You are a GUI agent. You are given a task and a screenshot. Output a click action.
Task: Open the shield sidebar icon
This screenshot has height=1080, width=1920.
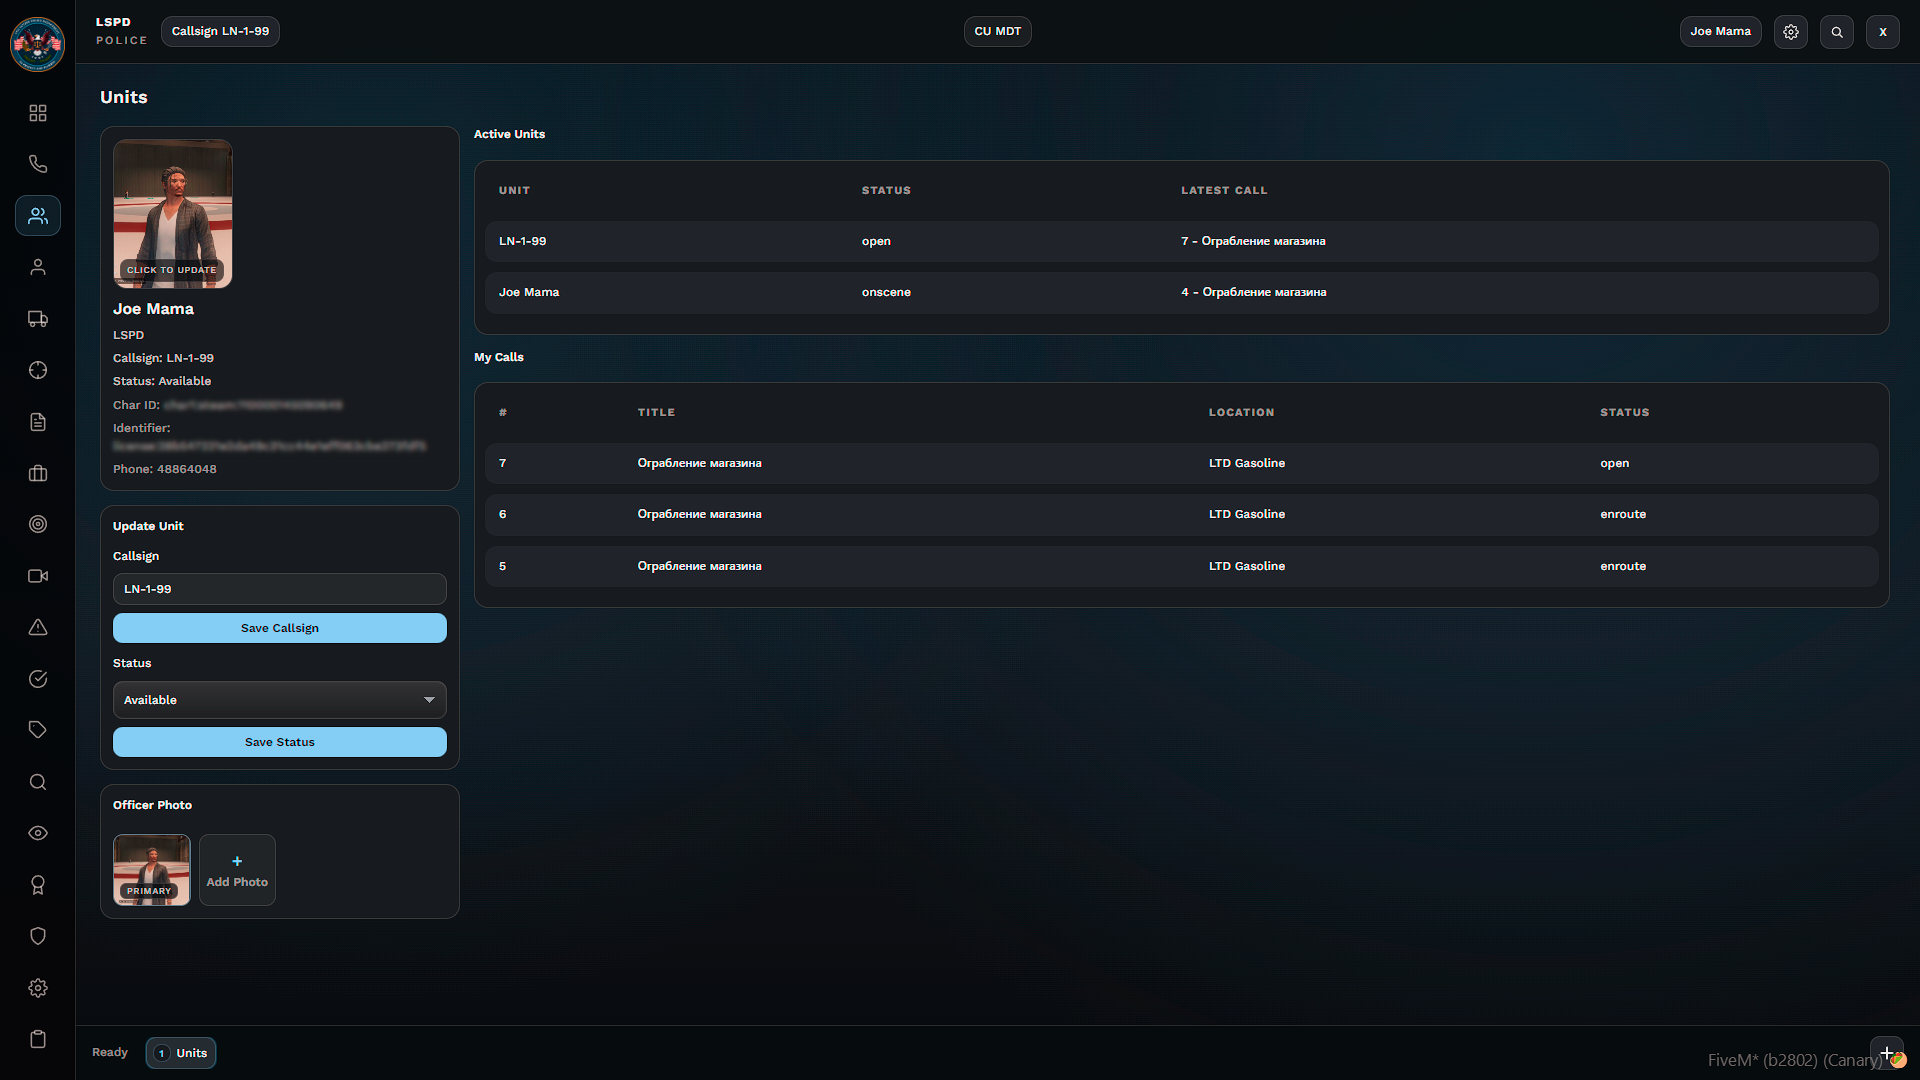click(38, 936)
